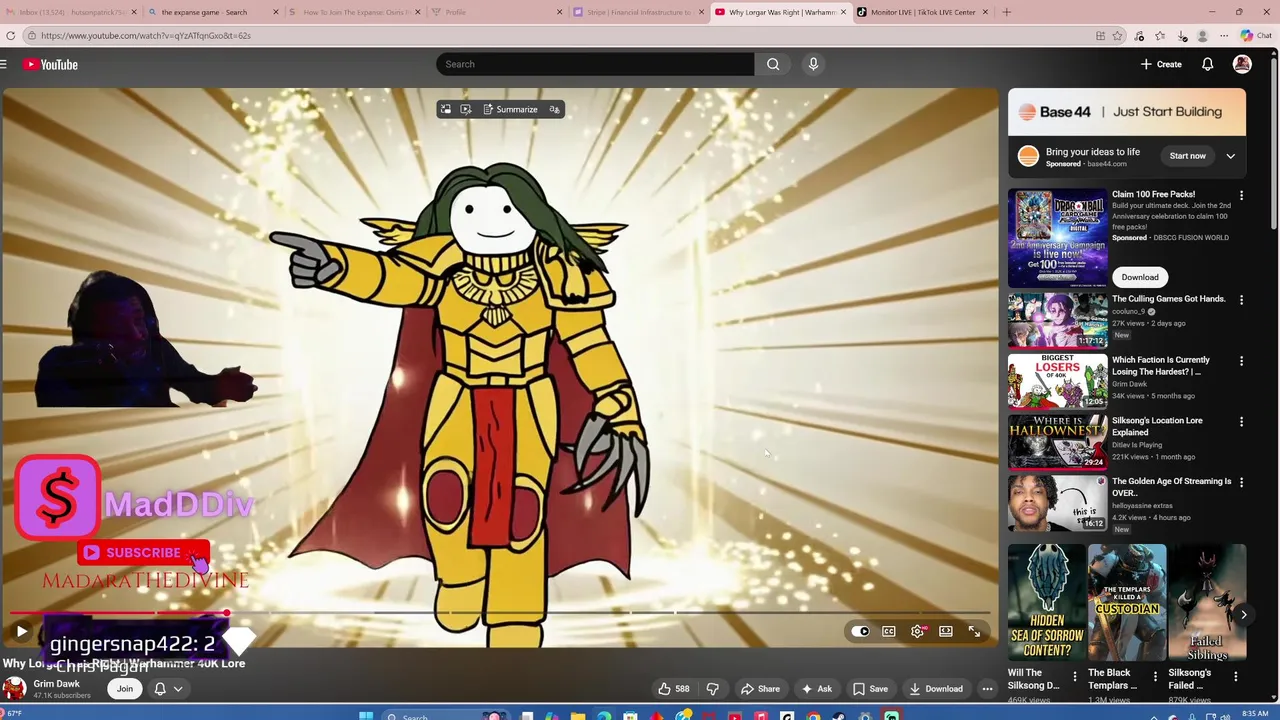Open options for The Black Templars short
Image resolution: width=1280 pixels, height=720 pixels.
coord(1155,678)
